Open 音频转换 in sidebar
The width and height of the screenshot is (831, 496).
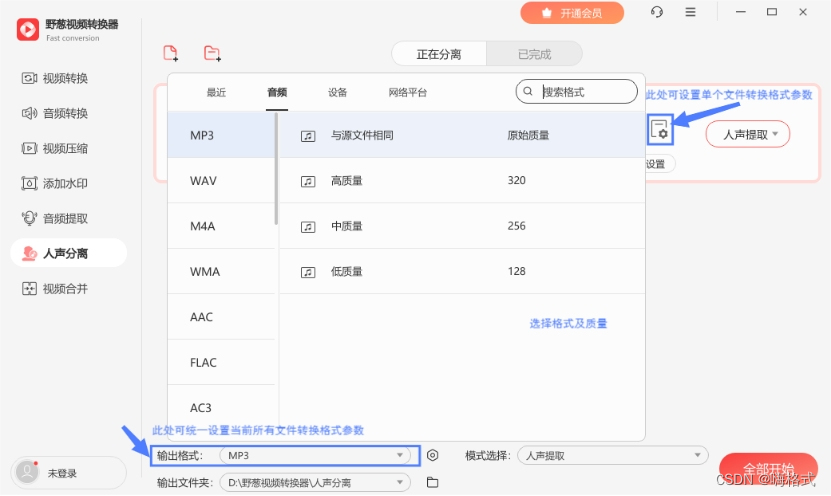pos(55,113)
